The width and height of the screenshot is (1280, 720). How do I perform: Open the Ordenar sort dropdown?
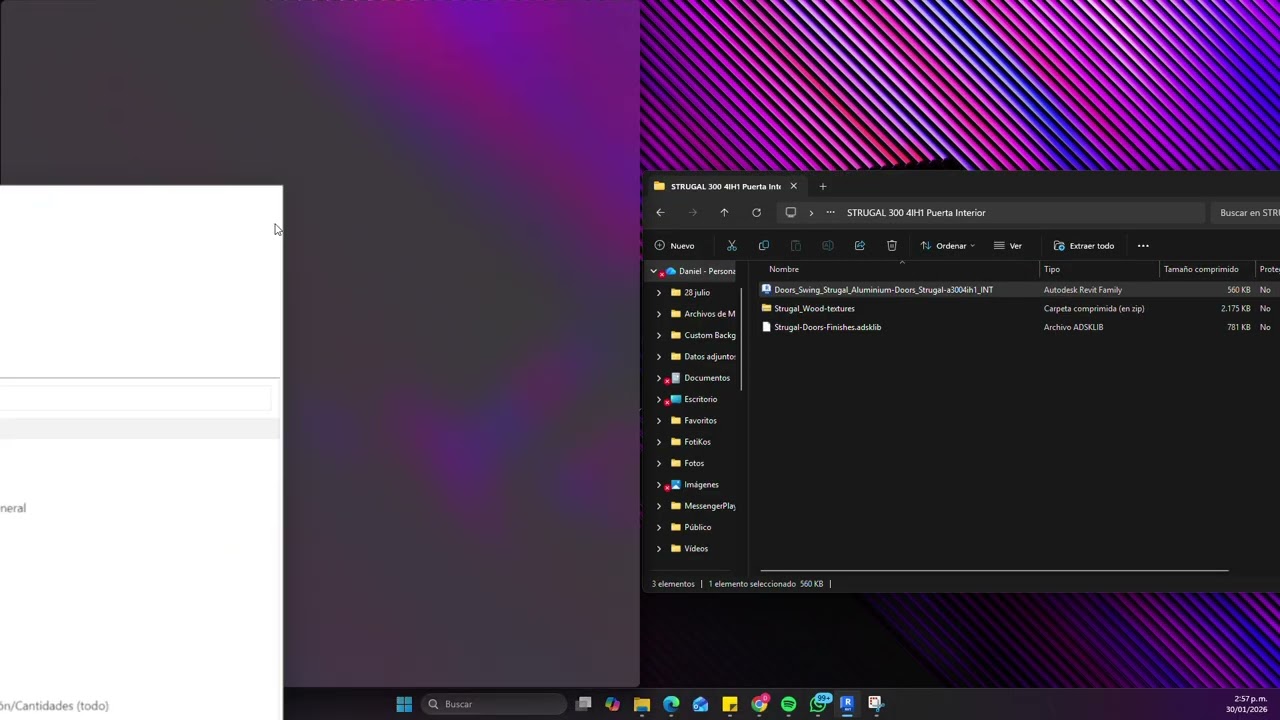[x=948, y=245]
